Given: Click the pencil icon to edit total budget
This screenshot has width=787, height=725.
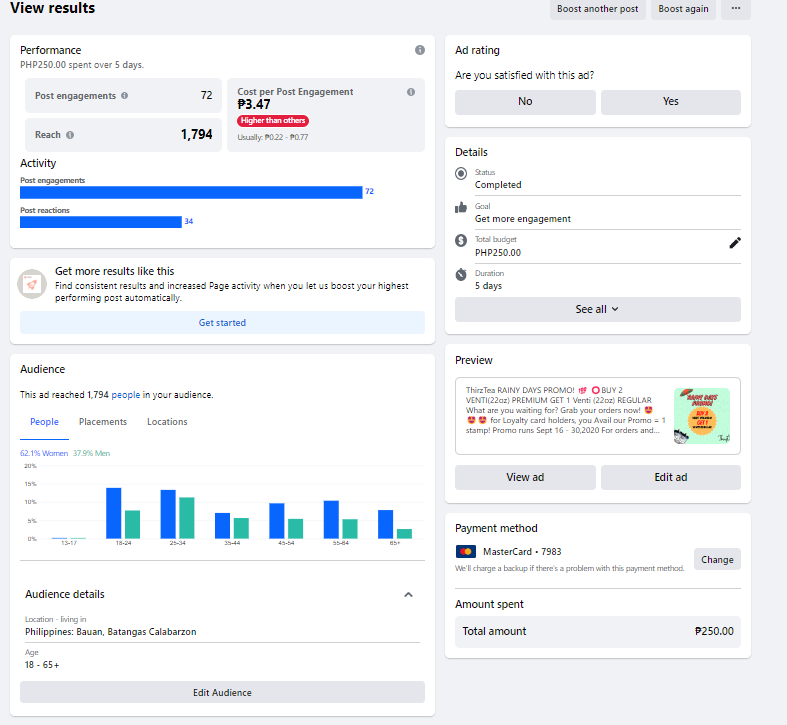Looking at the screenshot, I should click(734, 243).
